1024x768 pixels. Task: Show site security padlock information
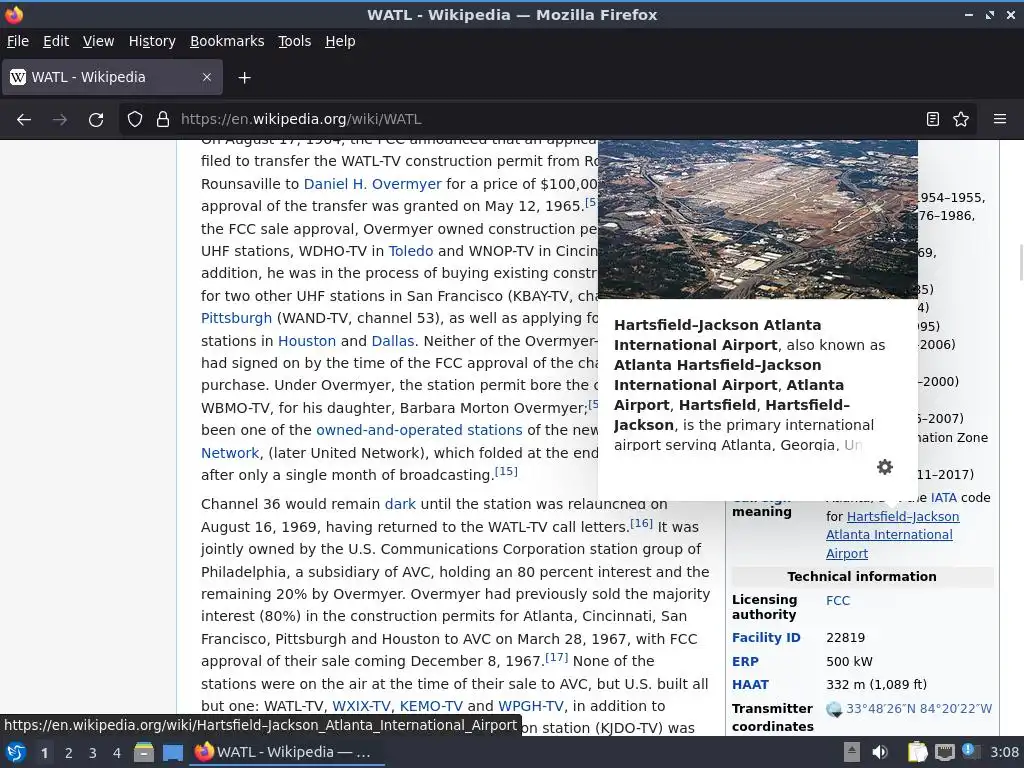point(163,120)
